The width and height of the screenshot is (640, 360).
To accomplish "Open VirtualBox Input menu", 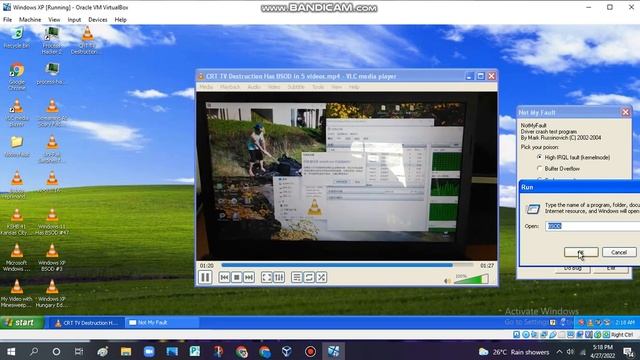I will 74,20.
